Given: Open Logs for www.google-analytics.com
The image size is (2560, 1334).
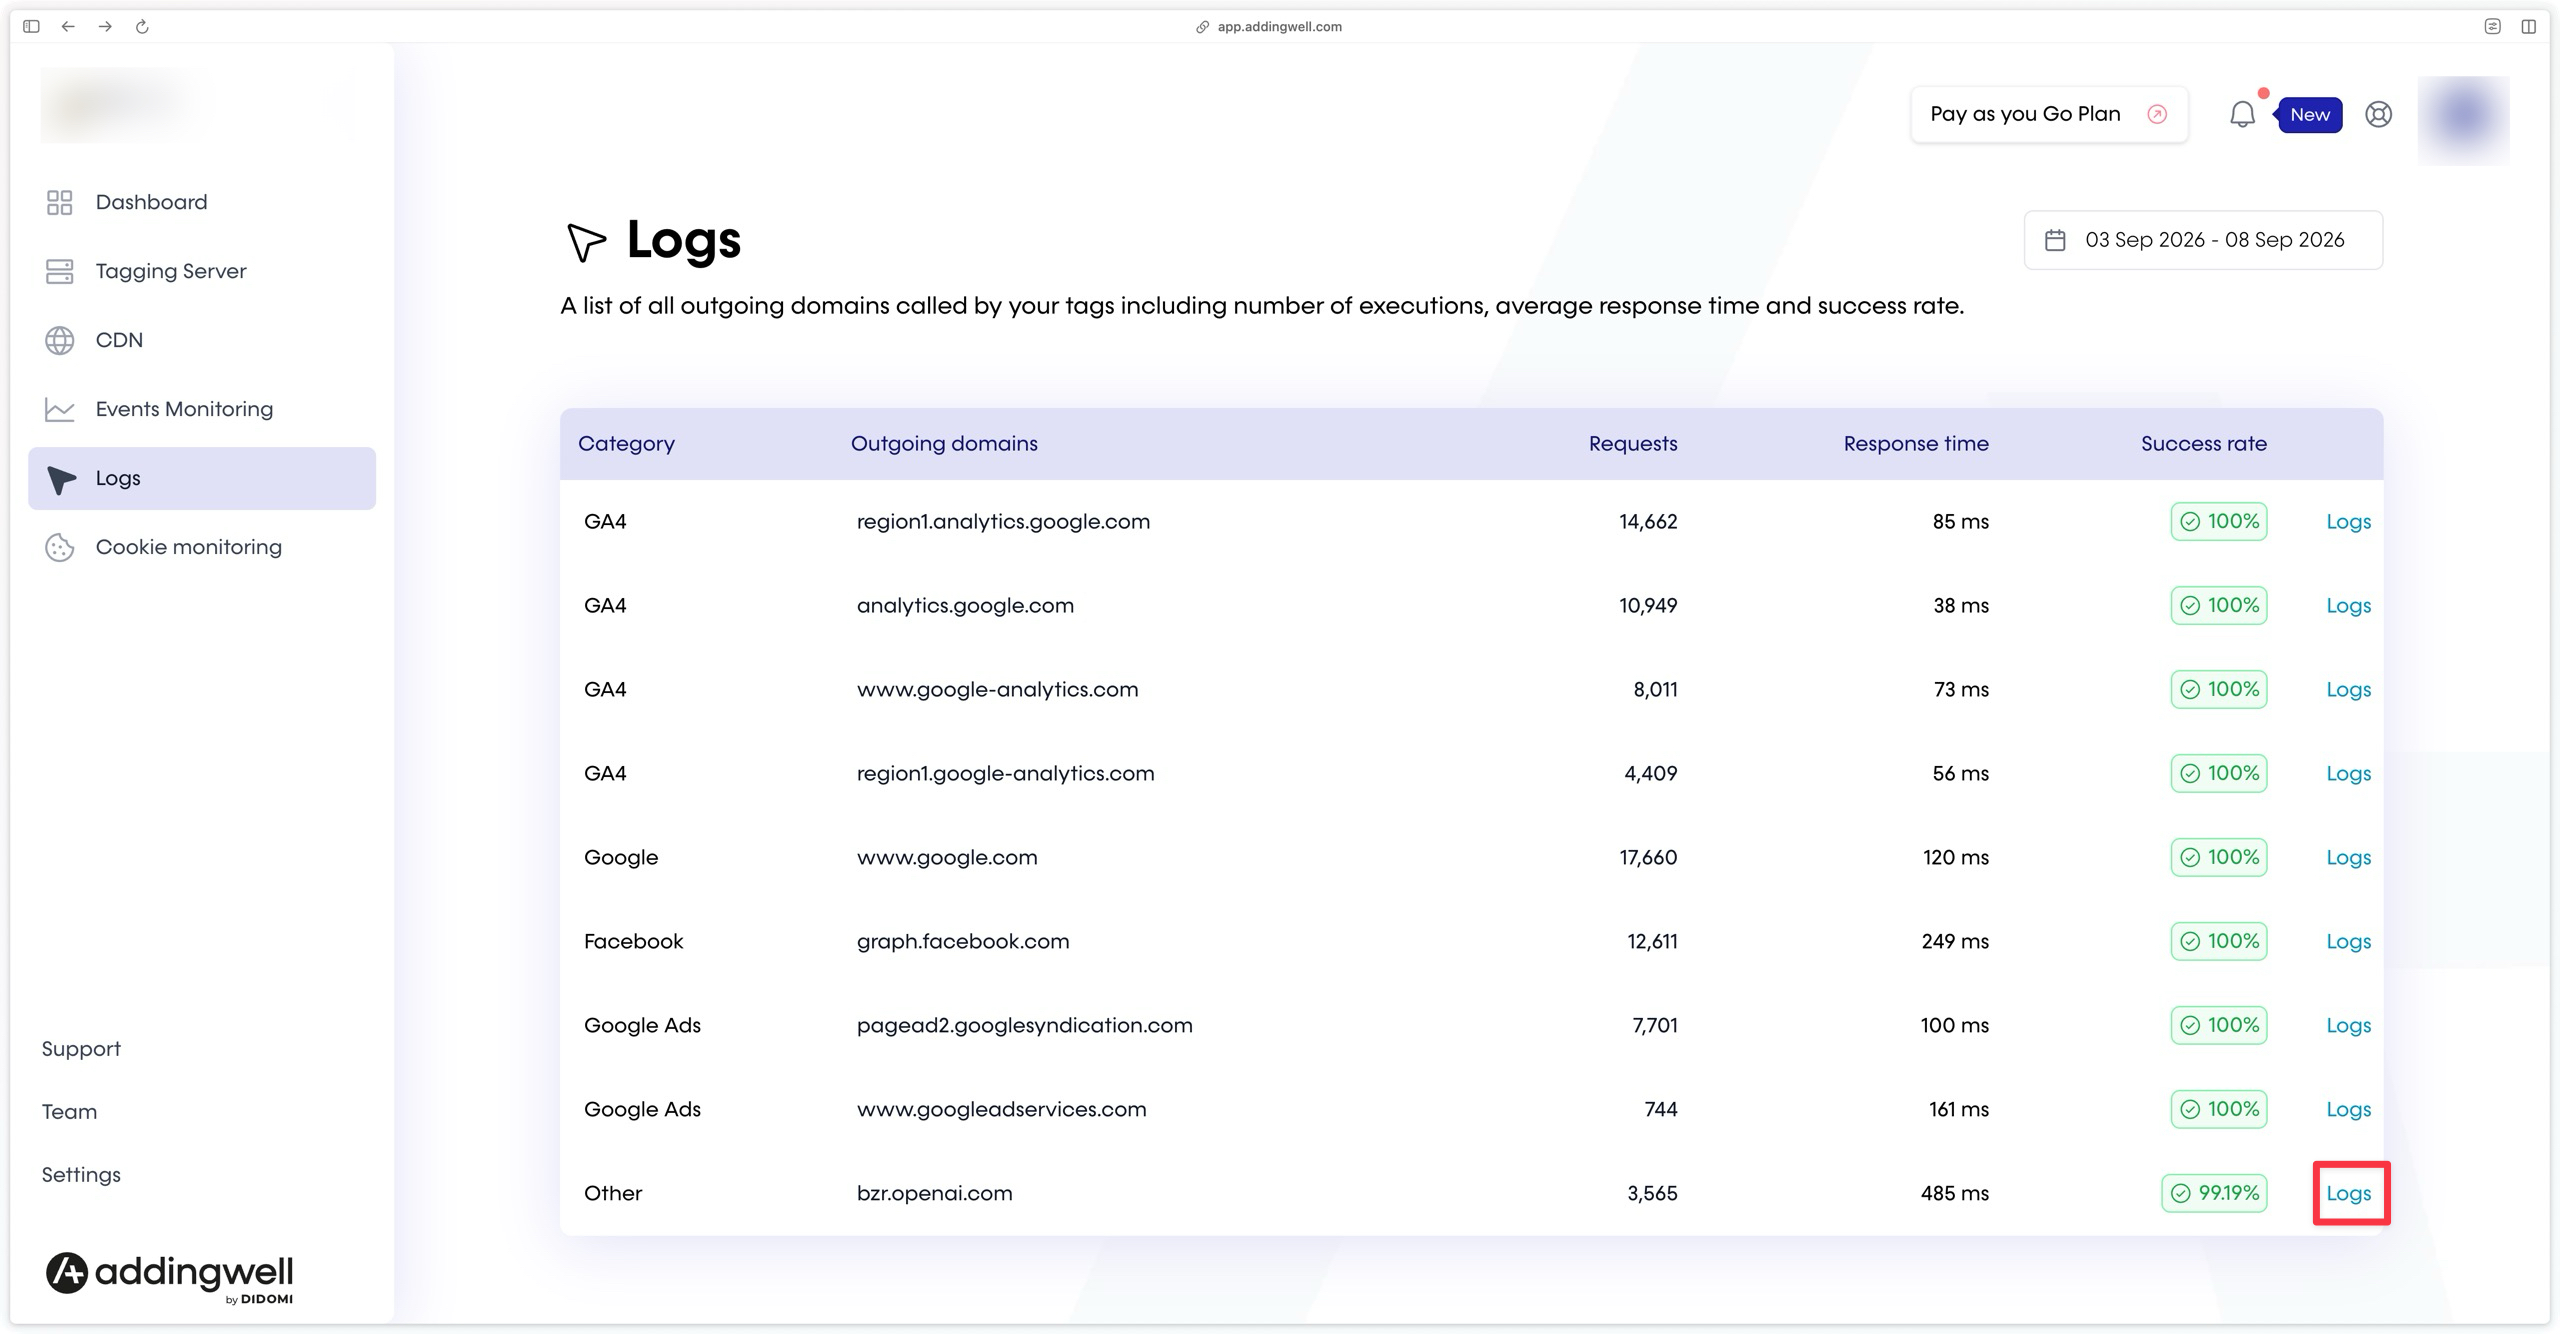Looking at the screenshot, I should (x=2348, y=690).
